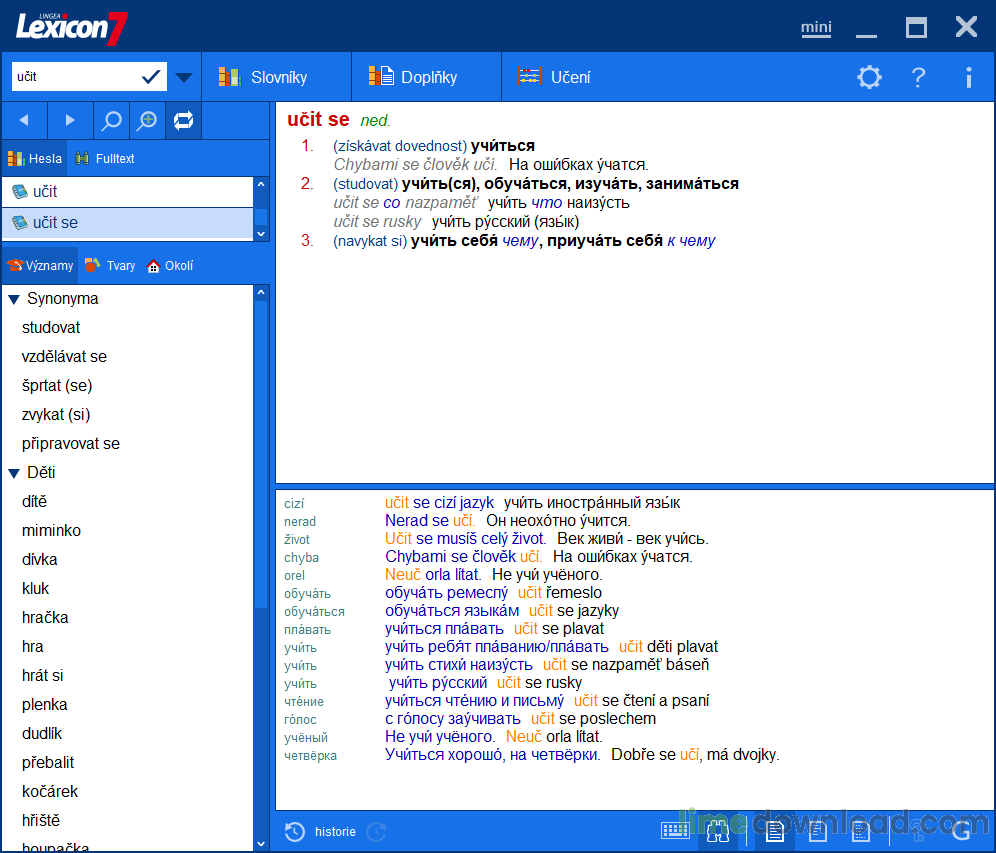Collapse the Synonyma section
The image size is (996, 853).
click(12, 298)
